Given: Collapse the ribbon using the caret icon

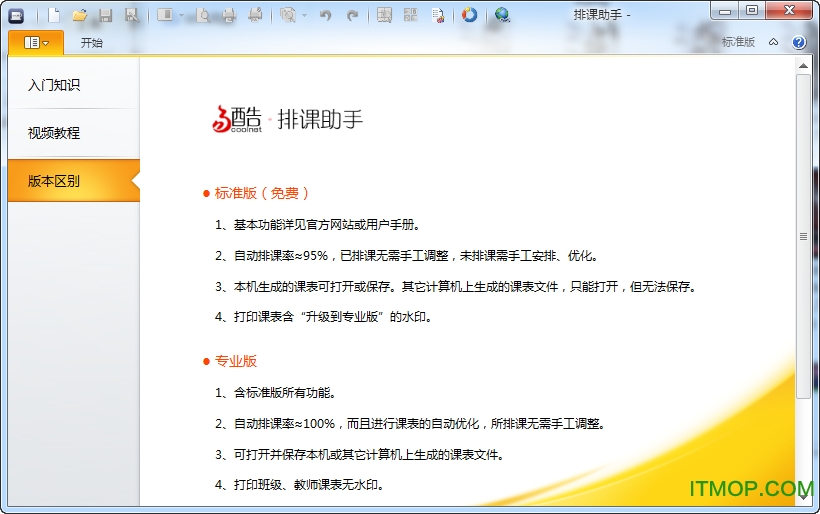Looking at the screenshot, I should pyautogui.click(x=773, y=42).
